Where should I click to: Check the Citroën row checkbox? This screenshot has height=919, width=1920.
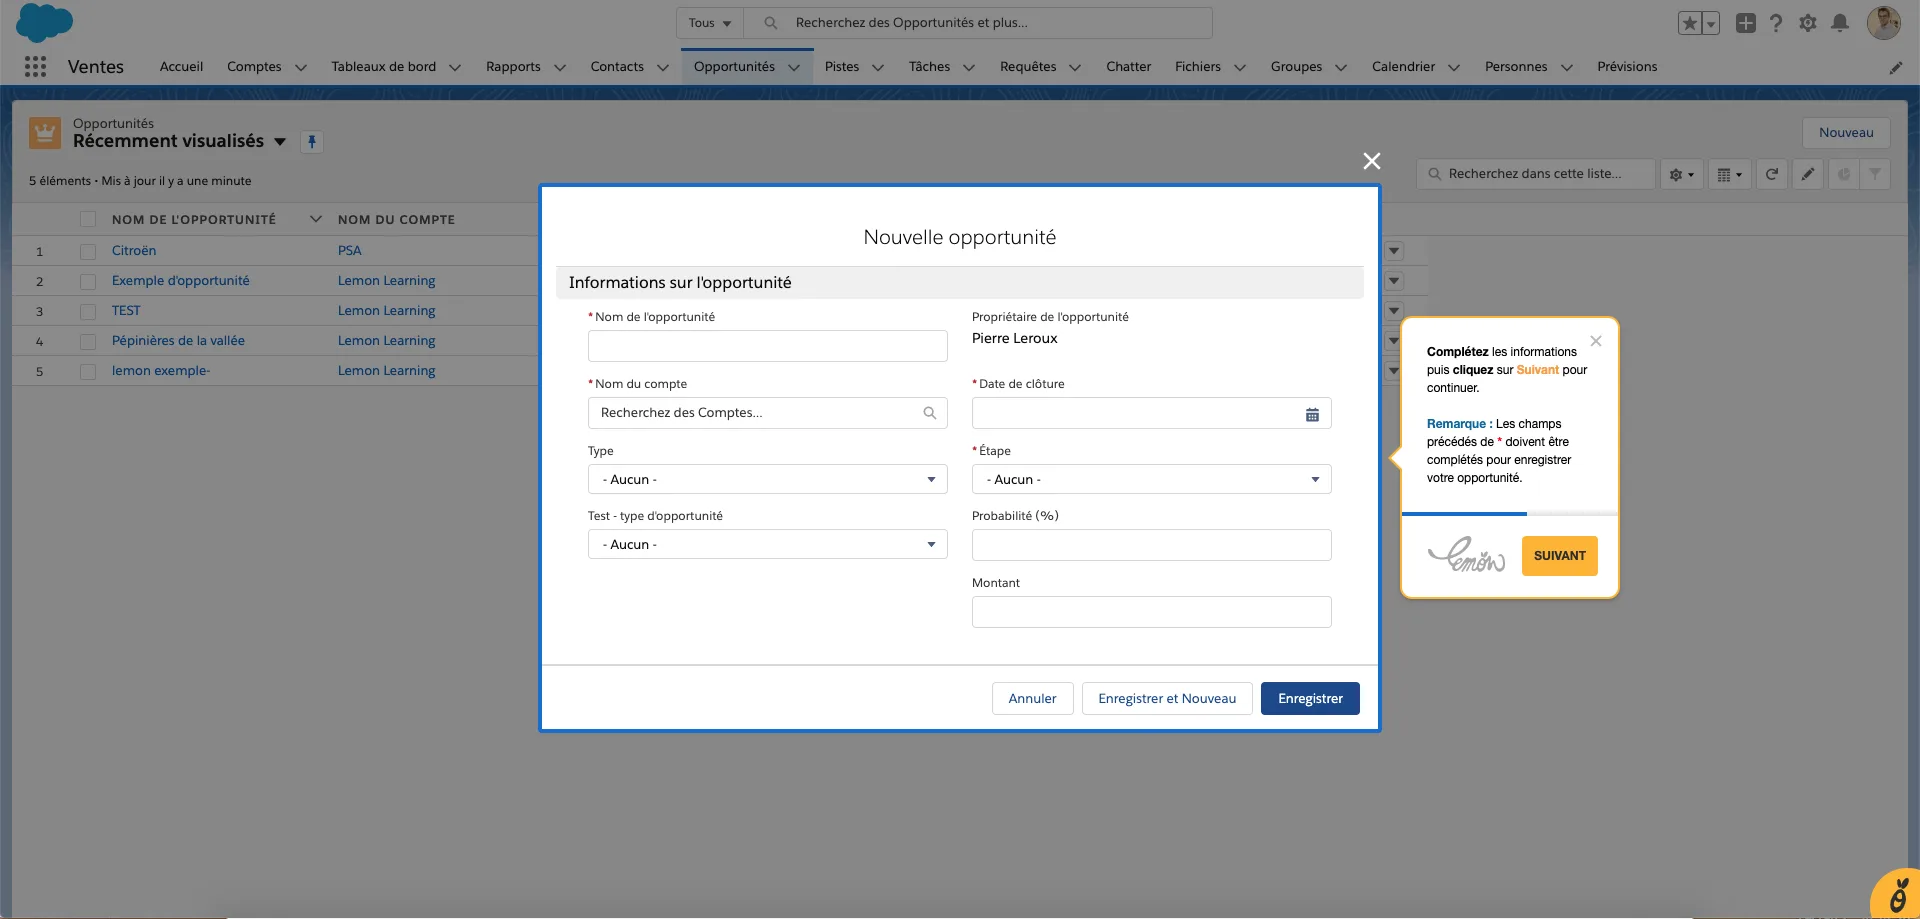point(88,252)
